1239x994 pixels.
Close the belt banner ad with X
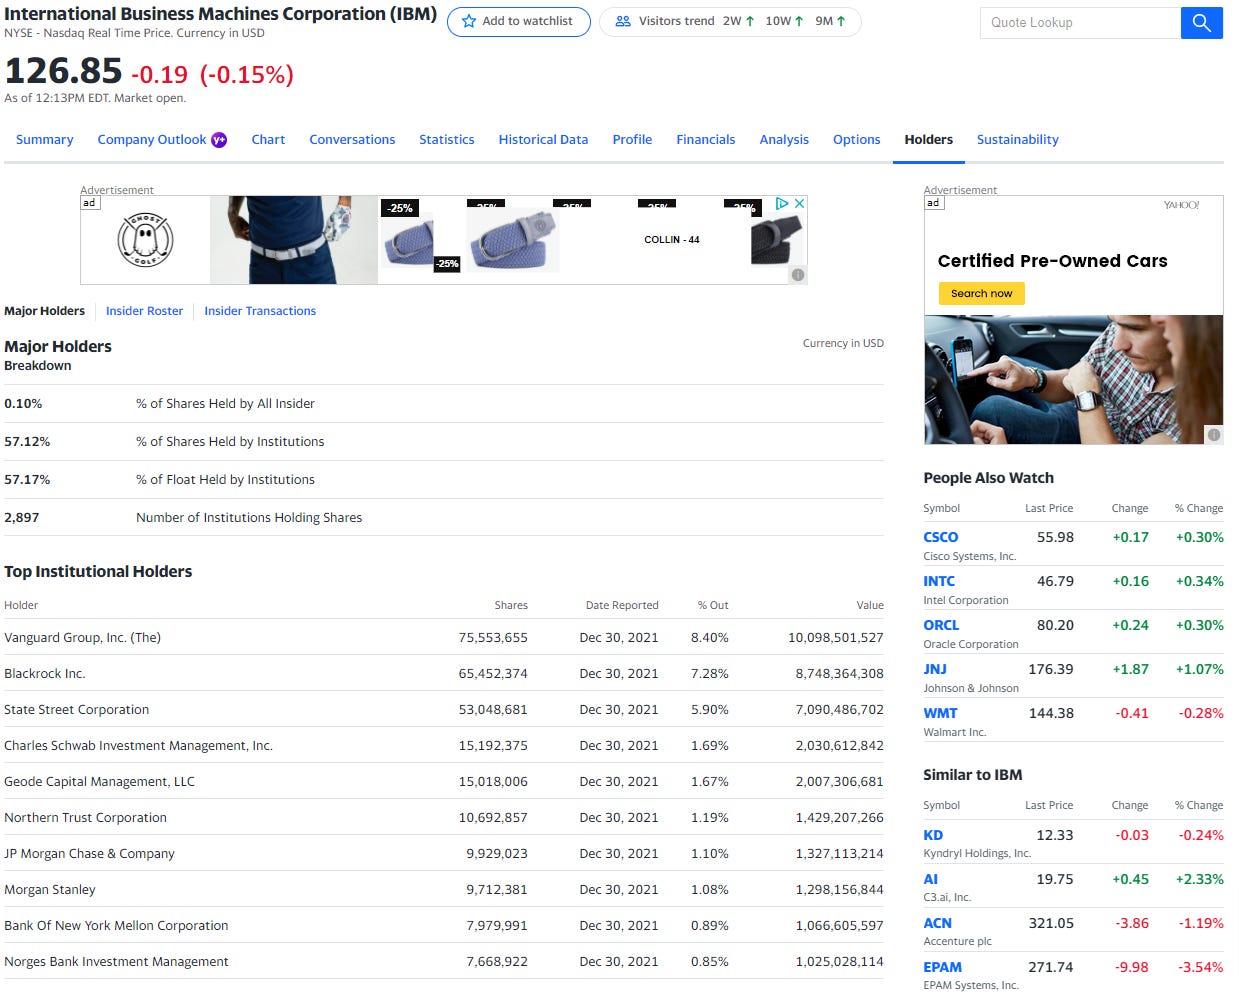[799, 203]
